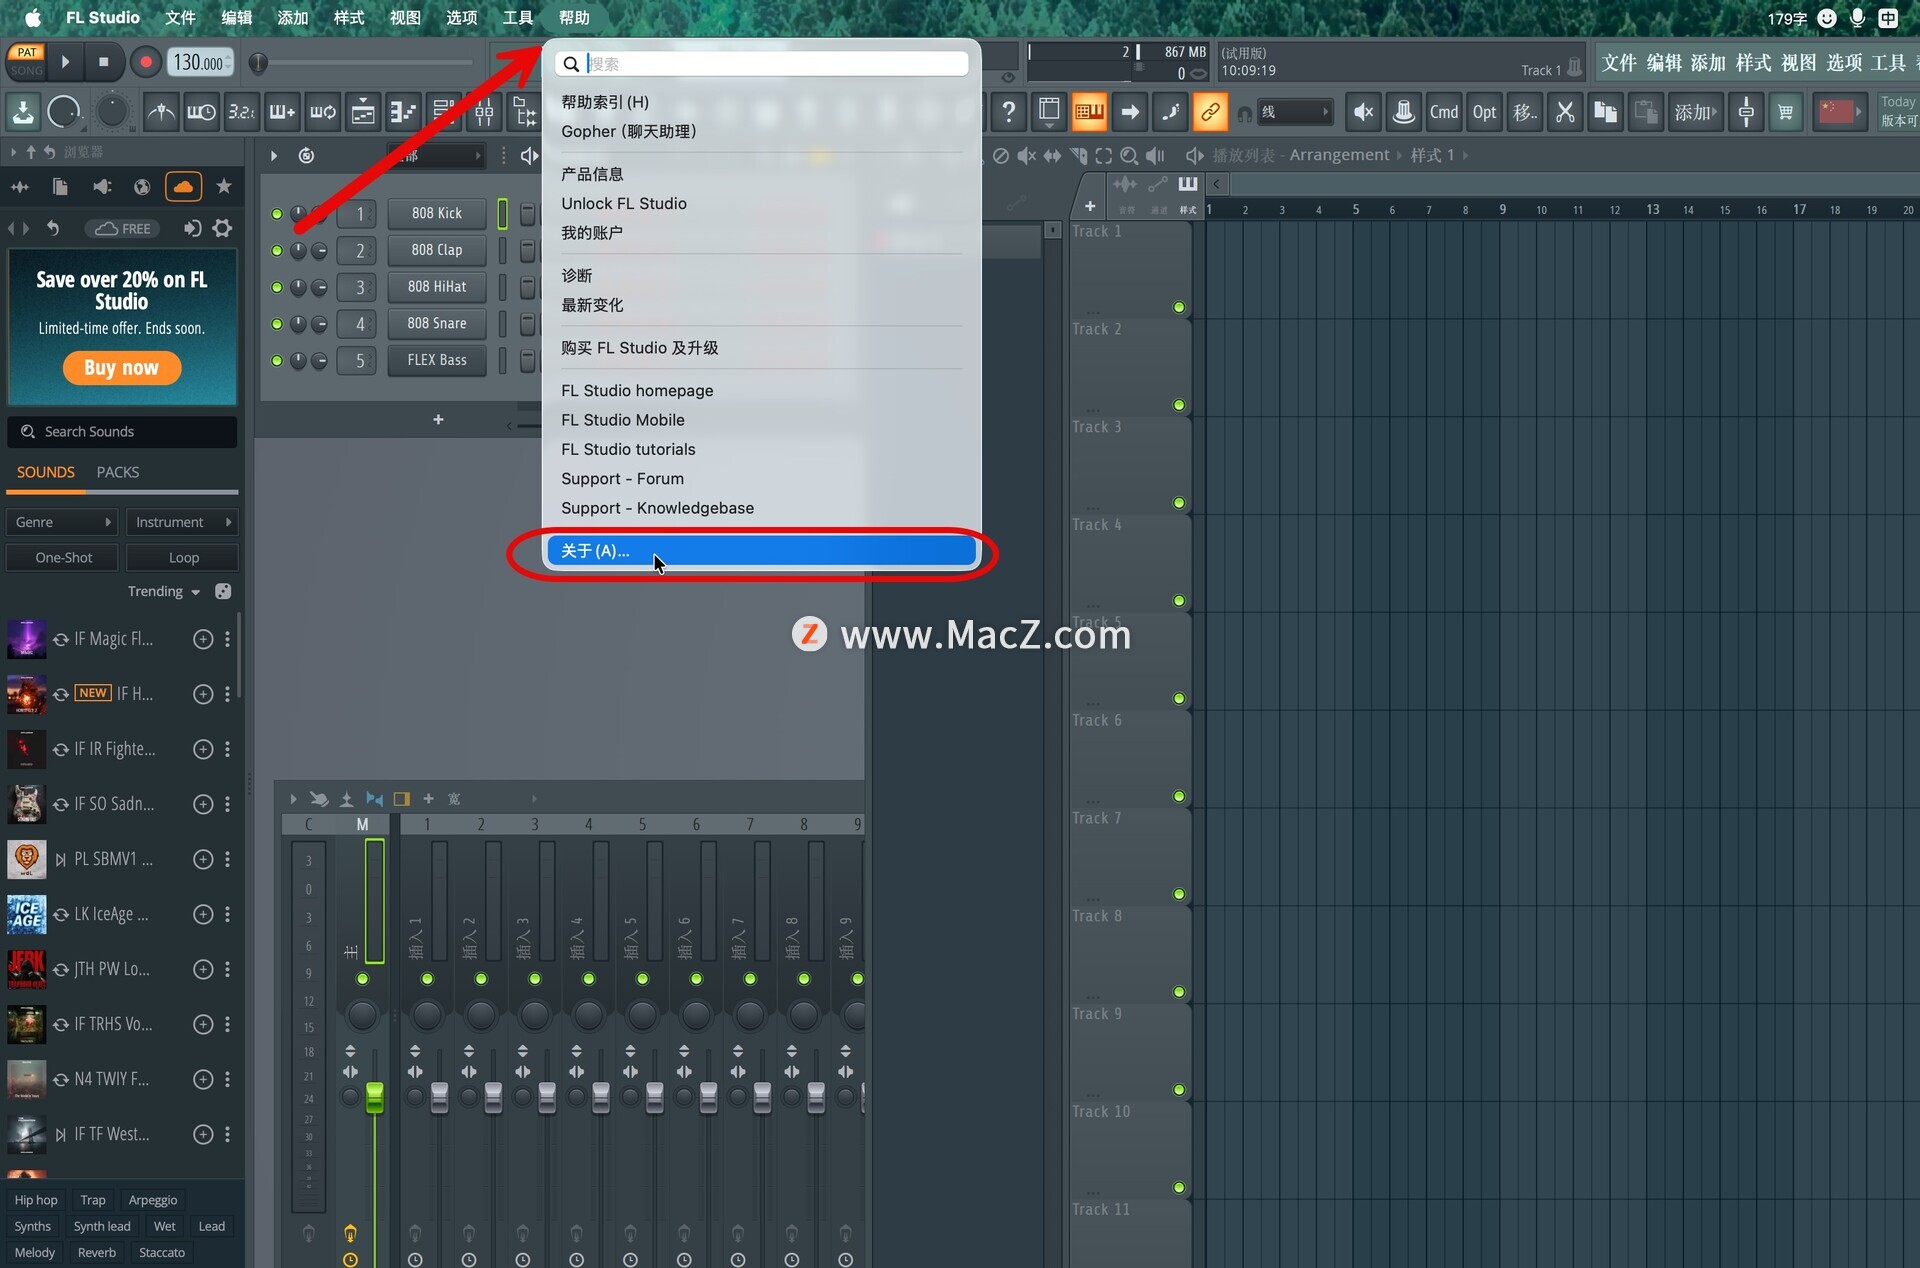This screenshot has width=1920, height=1268.
Task: Click the orange link icon in toolbar
Action: tap(1210, 112)
